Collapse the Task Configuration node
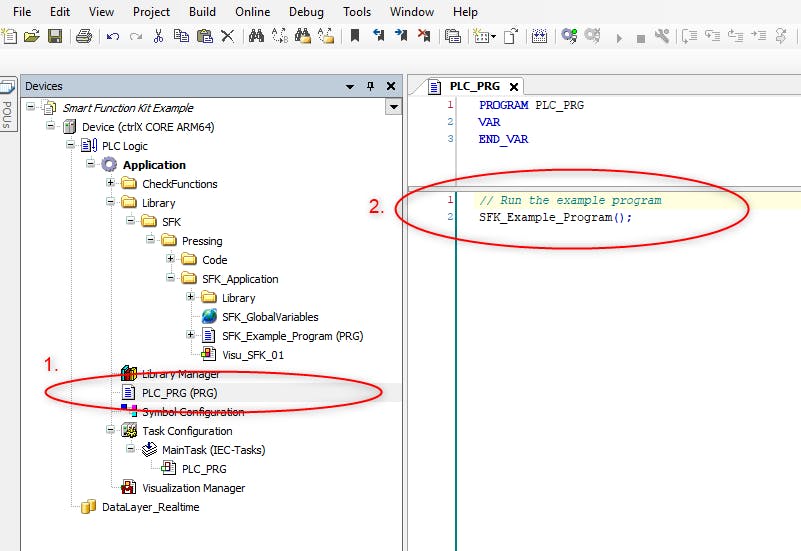 [110, 429]
